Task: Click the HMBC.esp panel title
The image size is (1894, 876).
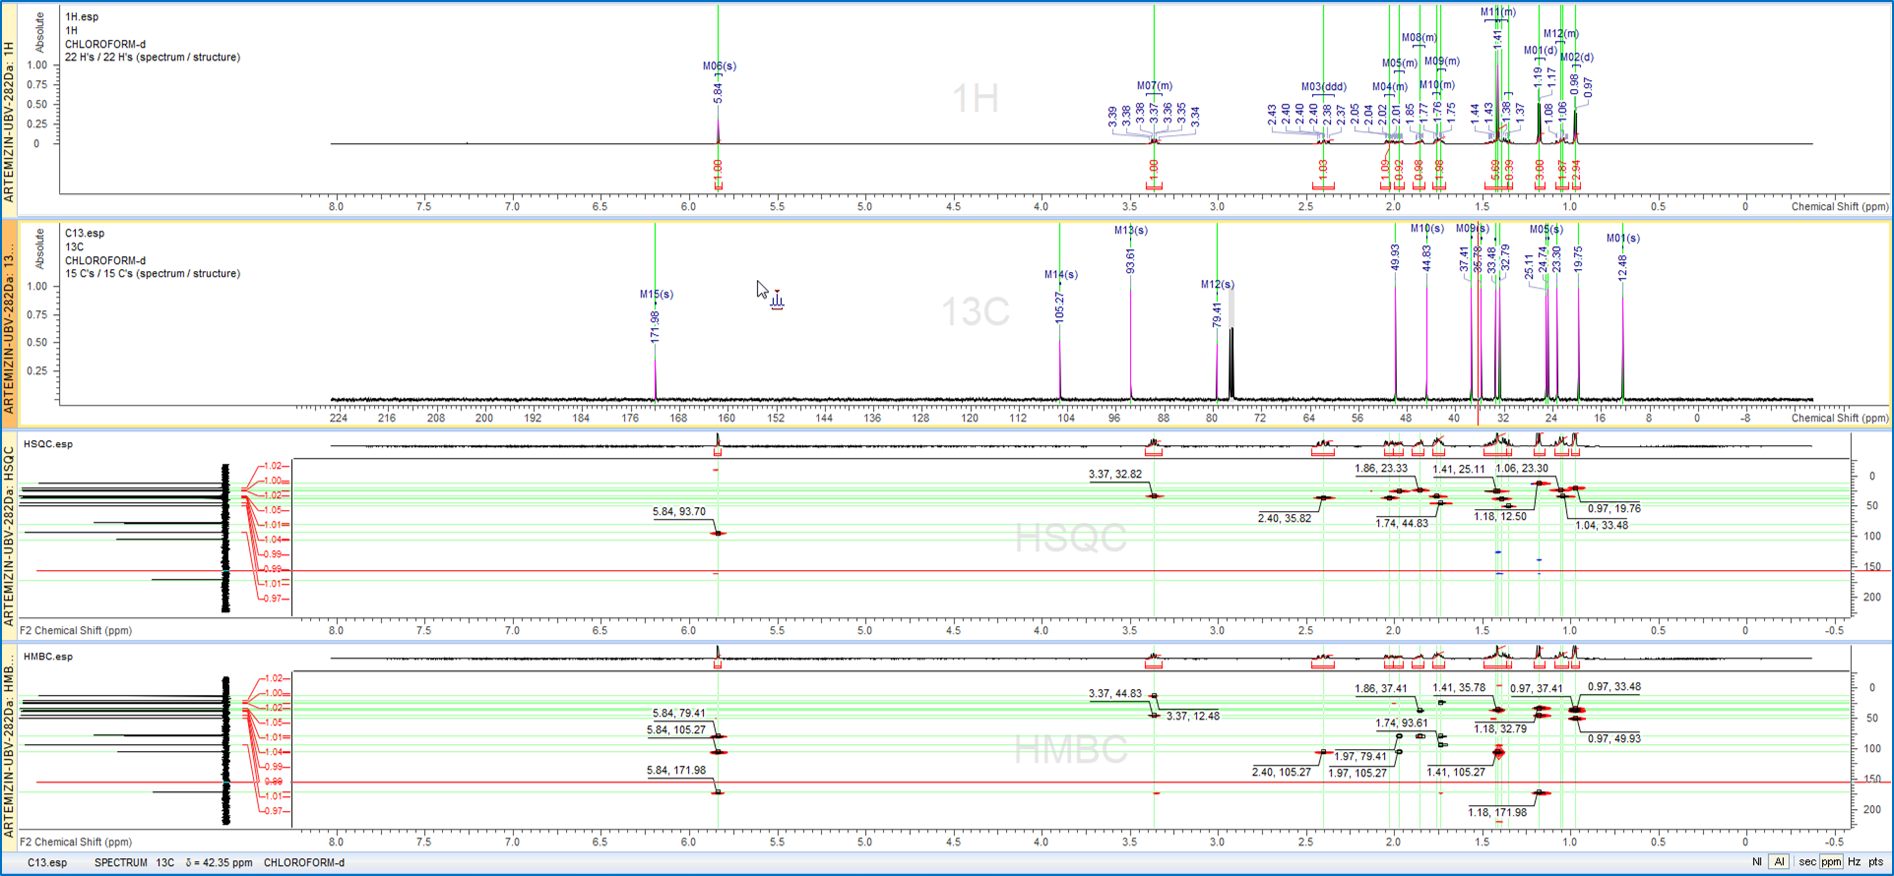Action: point(48,657)
